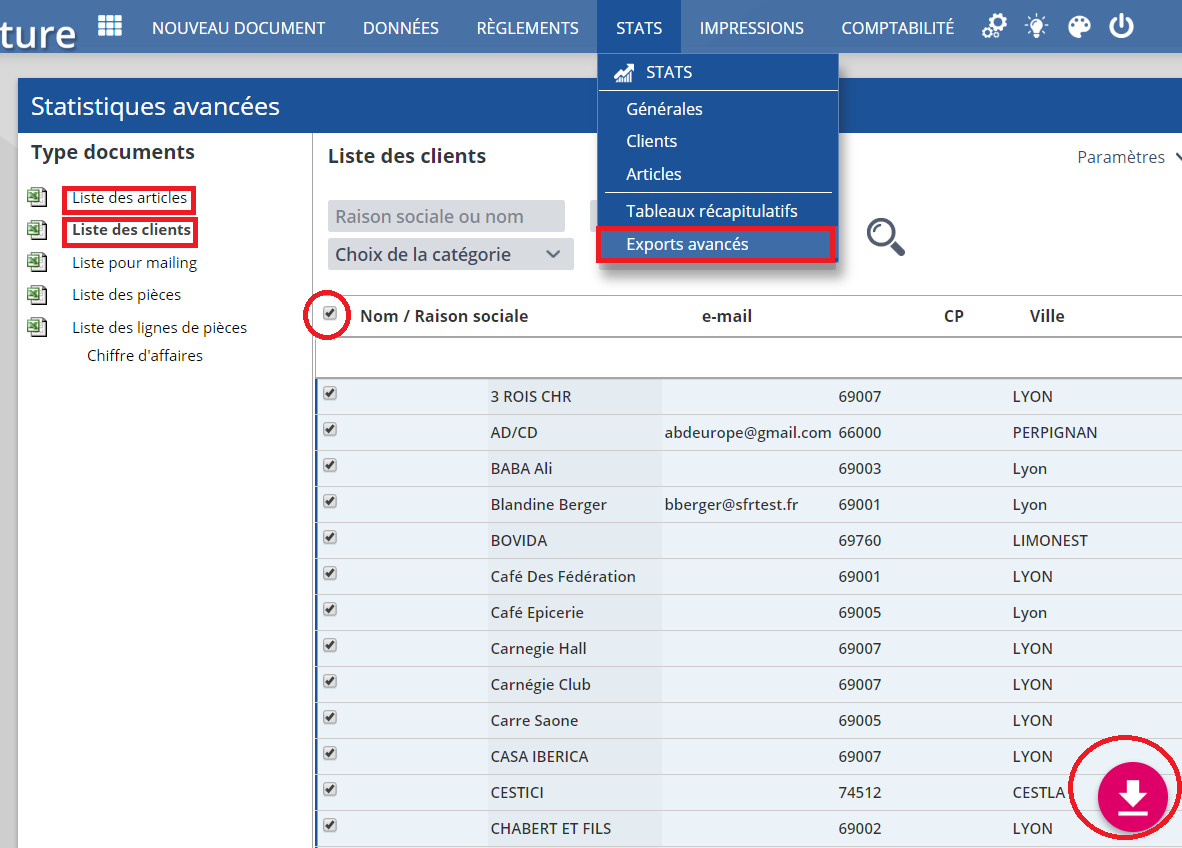Click the STATS chart icon in dropdown
Screen dimensions: 1182x848
click(x=623, y=72)
